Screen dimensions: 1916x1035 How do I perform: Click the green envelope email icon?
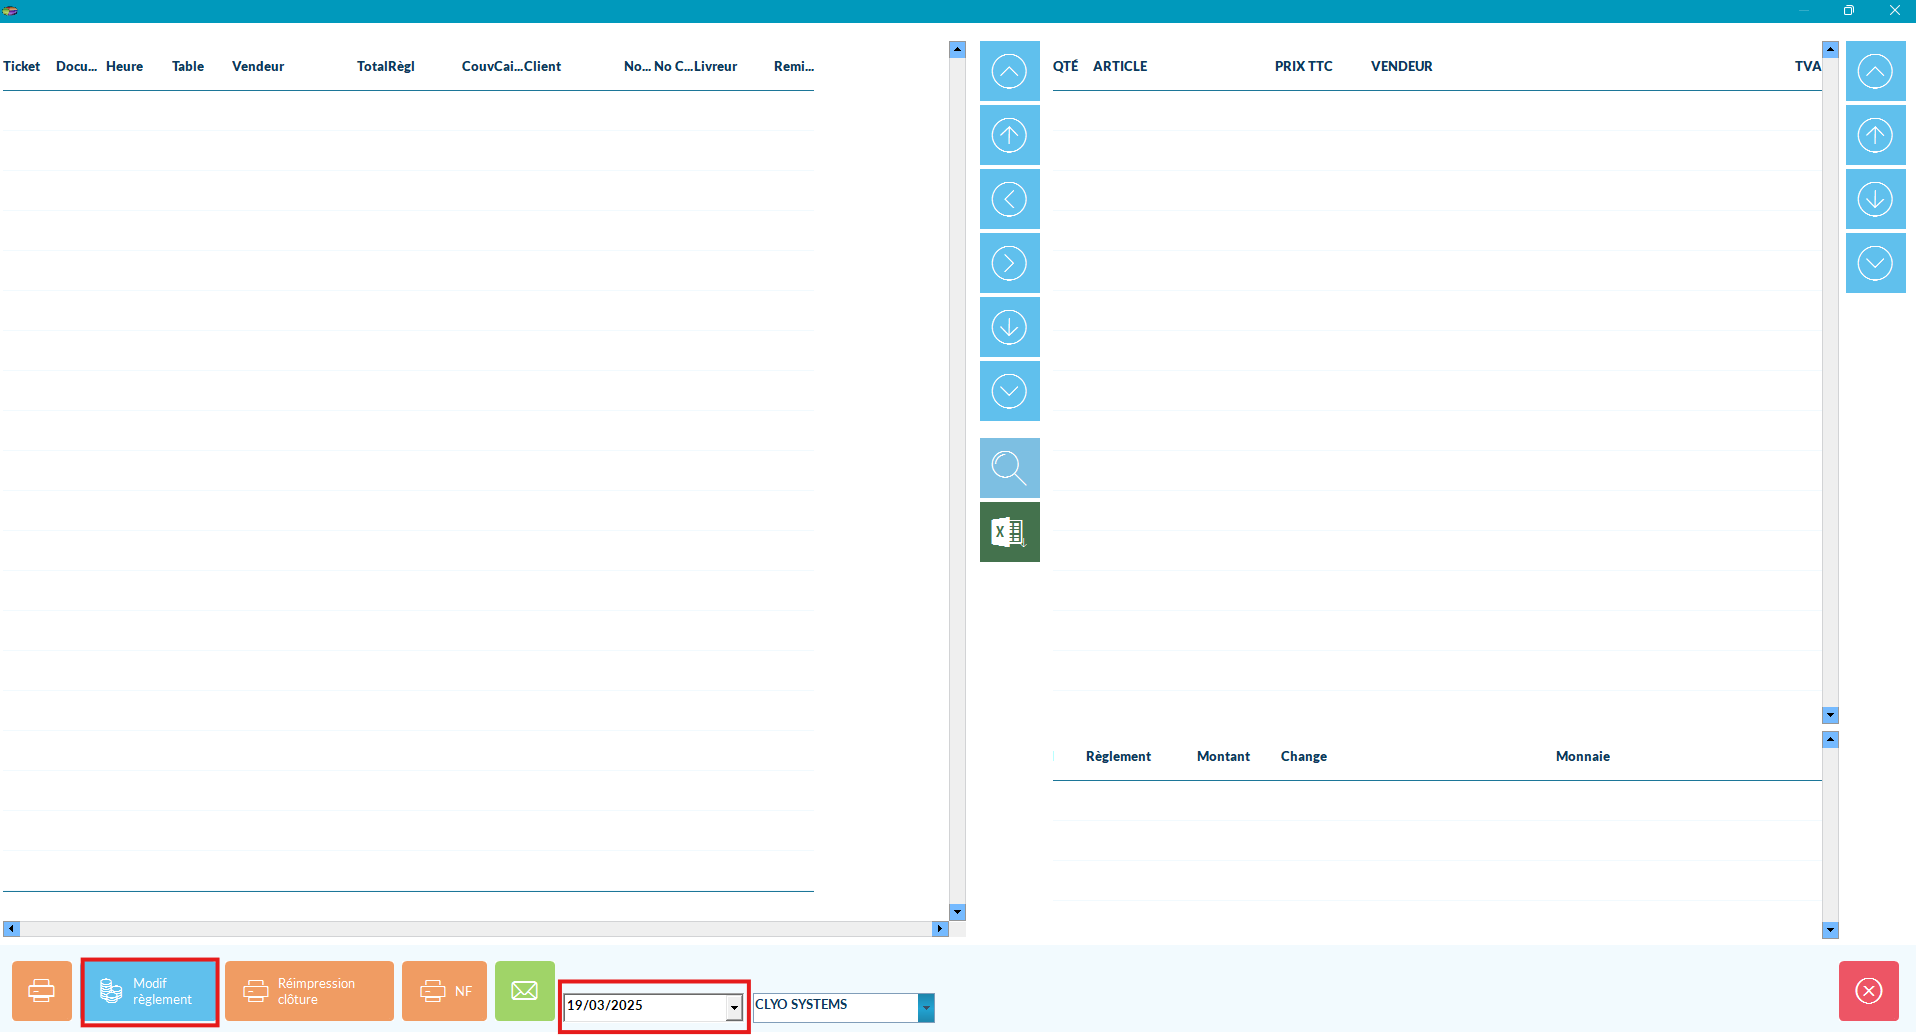(524, 991)
